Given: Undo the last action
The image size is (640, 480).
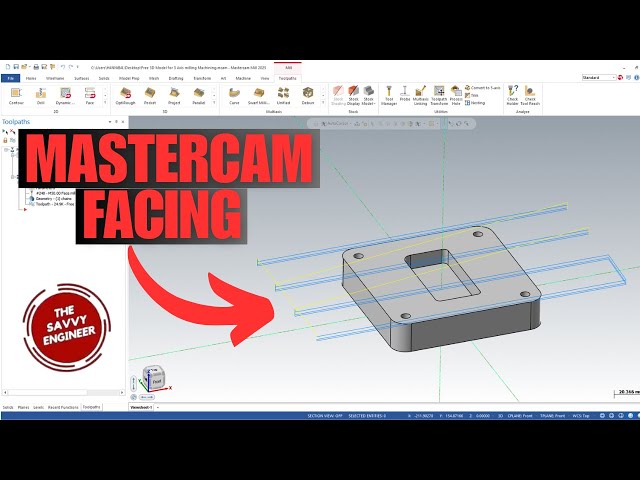Looking at the screenshot, I should 63,67.
